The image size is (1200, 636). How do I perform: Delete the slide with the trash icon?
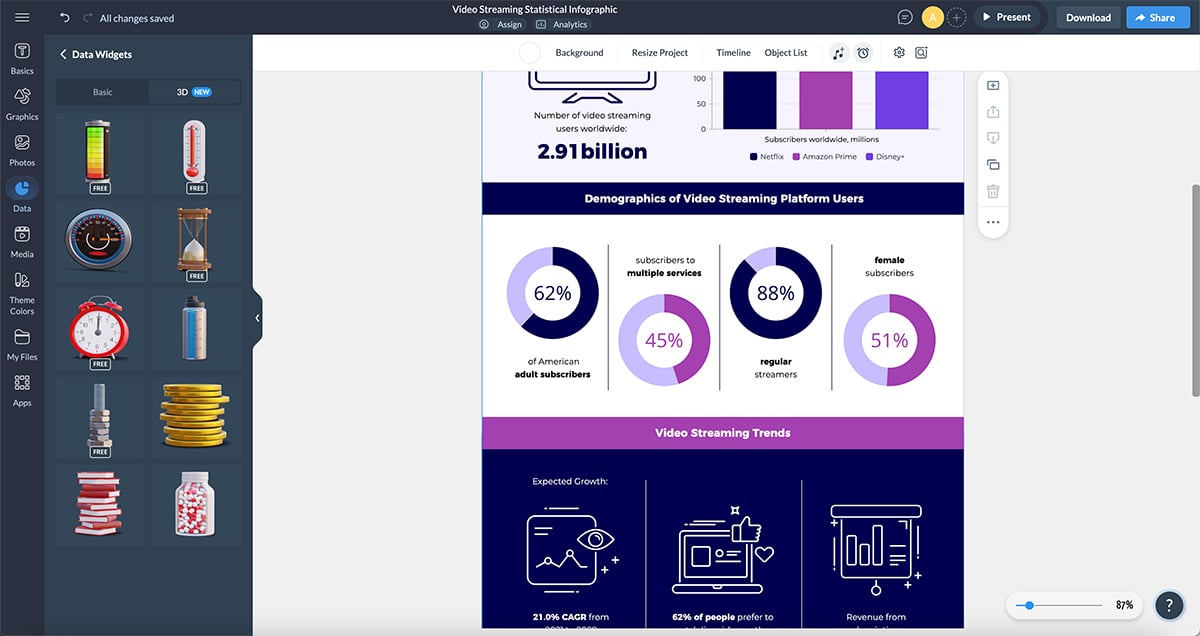(992, 190)
